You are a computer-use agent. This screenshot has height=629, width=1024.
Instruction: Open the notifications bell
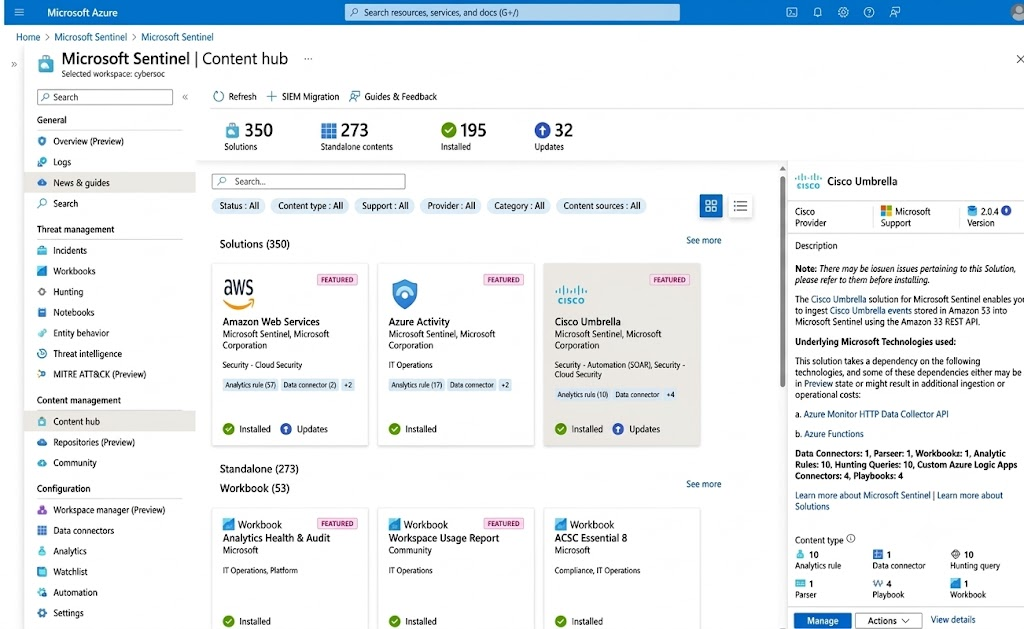(x=817, y=12)
